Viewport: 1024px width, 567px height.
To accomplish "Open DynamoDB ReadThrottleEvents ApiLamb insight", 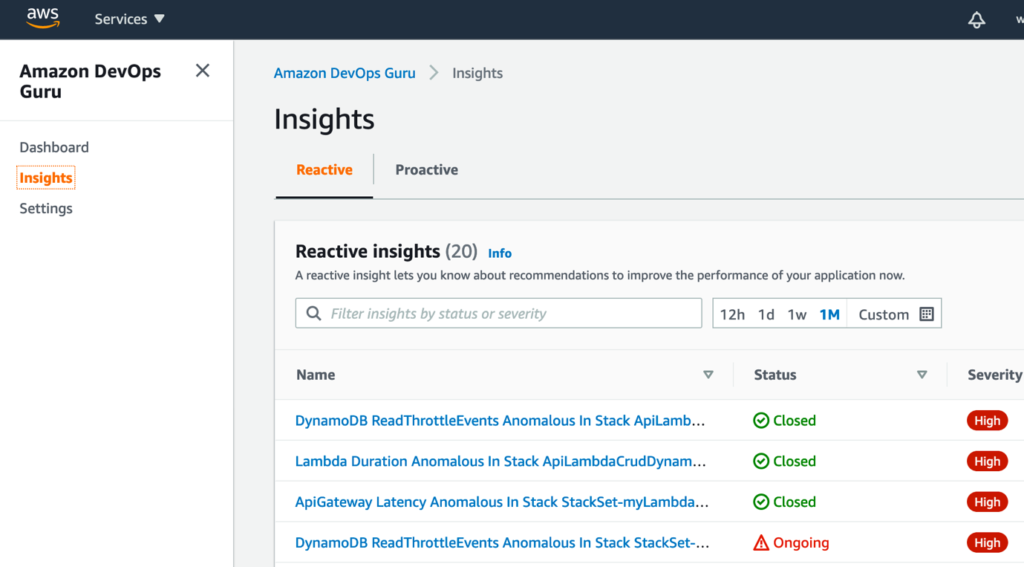I will [500, 421].
